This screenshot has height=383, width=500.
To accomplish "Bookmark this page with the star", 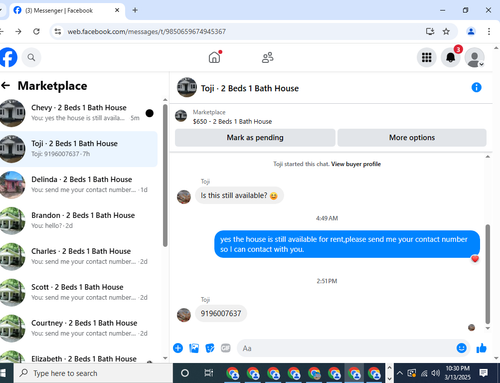I will pyautogui.click(x=446, y=31).
